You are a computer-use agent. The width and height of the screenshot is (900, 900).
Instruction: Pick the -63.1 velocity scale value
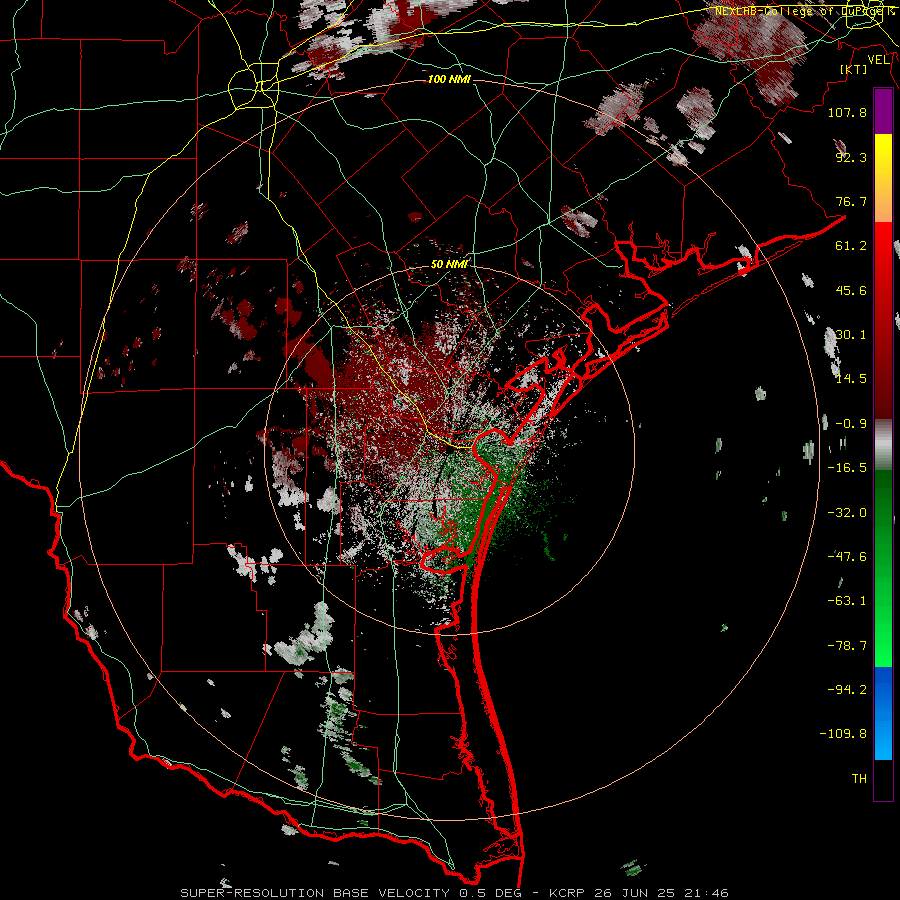pos(847,601)
